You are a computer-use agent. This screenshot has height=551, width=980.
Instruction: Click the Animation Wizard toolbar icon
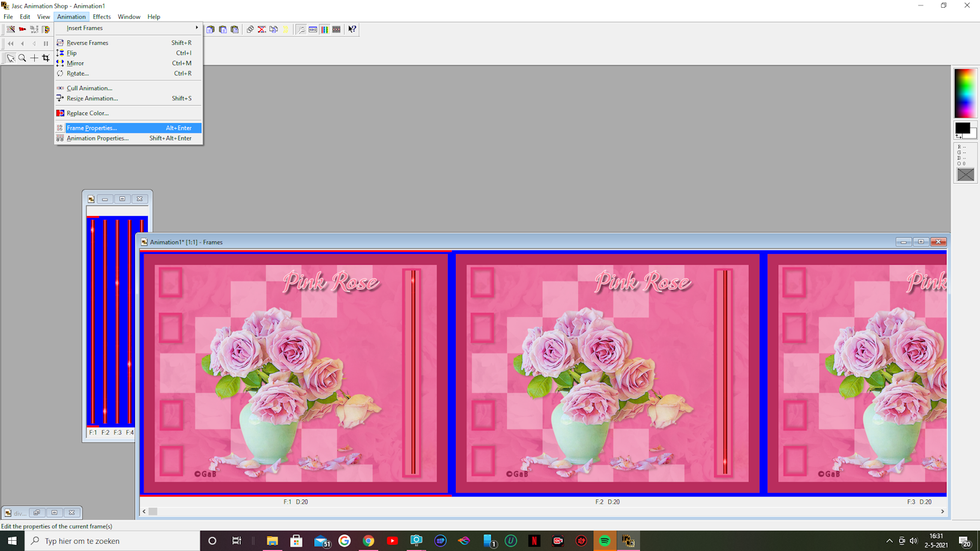[11, 29]
